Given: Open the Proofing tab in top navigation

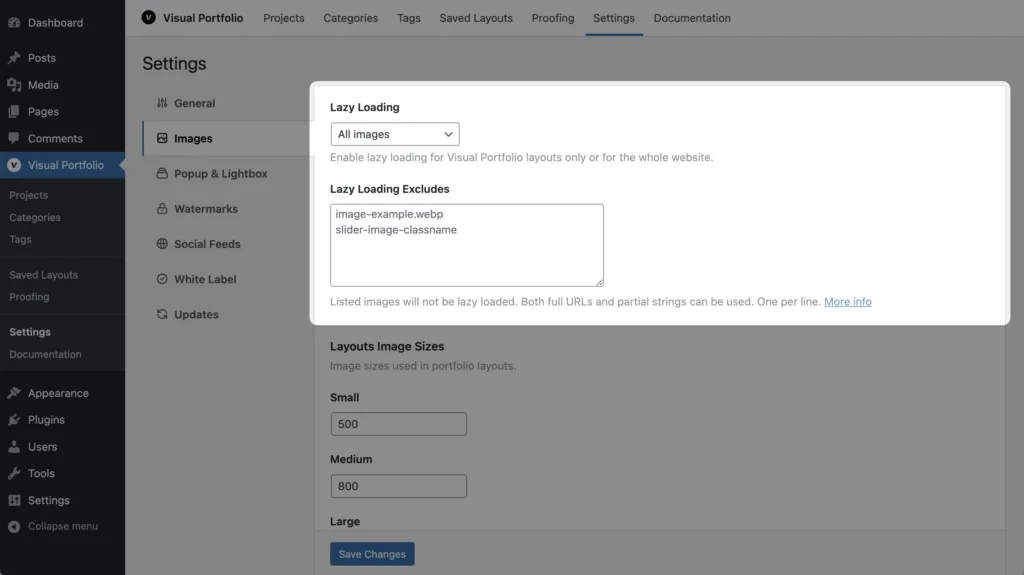Looking at the screenshot, I should point(553,18).
